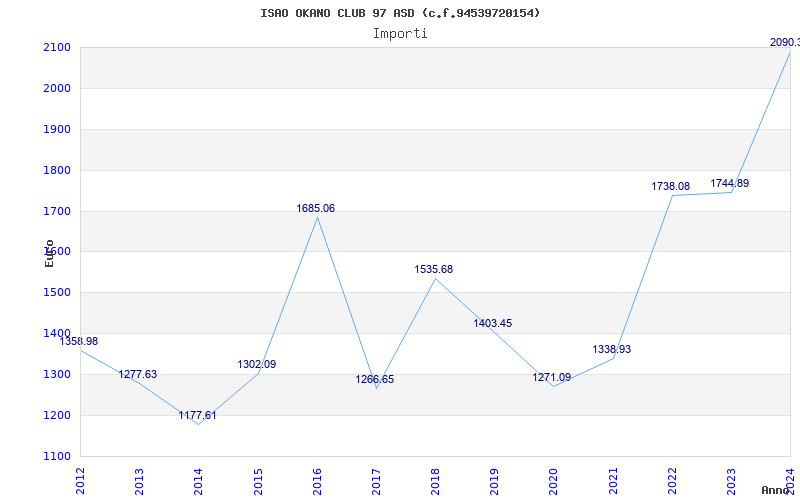Click the 2000 y-axis tick
This screenshot has height=500, width=800.
point(58,88)
